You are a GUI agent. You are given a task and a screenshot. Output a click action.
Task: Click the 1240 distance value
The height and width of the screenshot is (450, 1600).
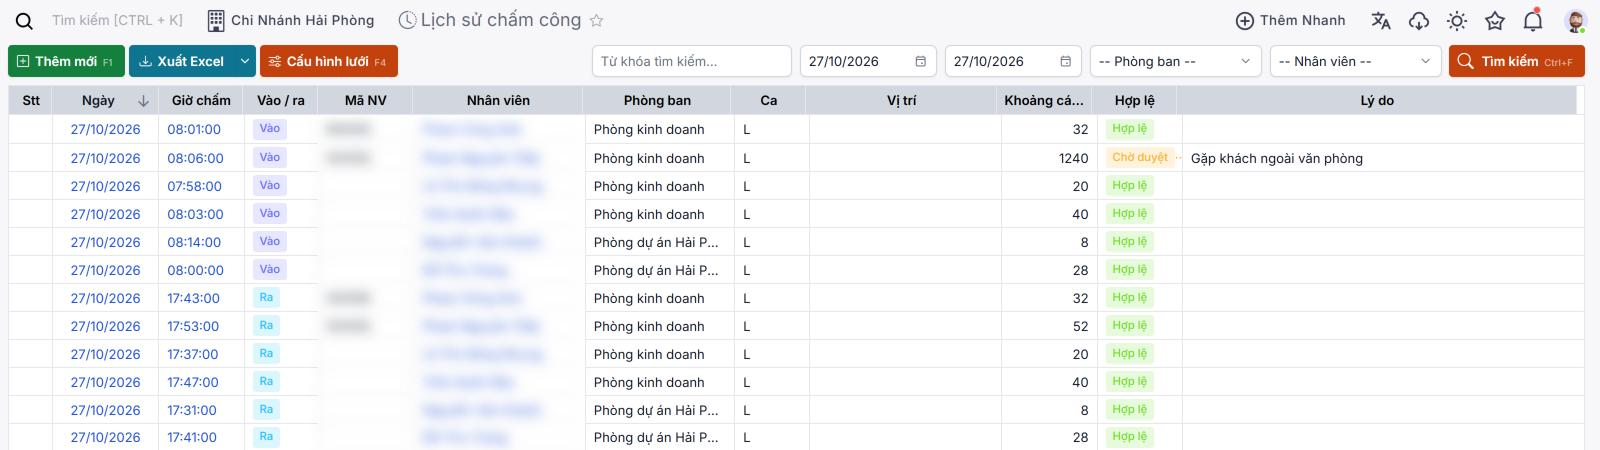tap(1073, 158)
